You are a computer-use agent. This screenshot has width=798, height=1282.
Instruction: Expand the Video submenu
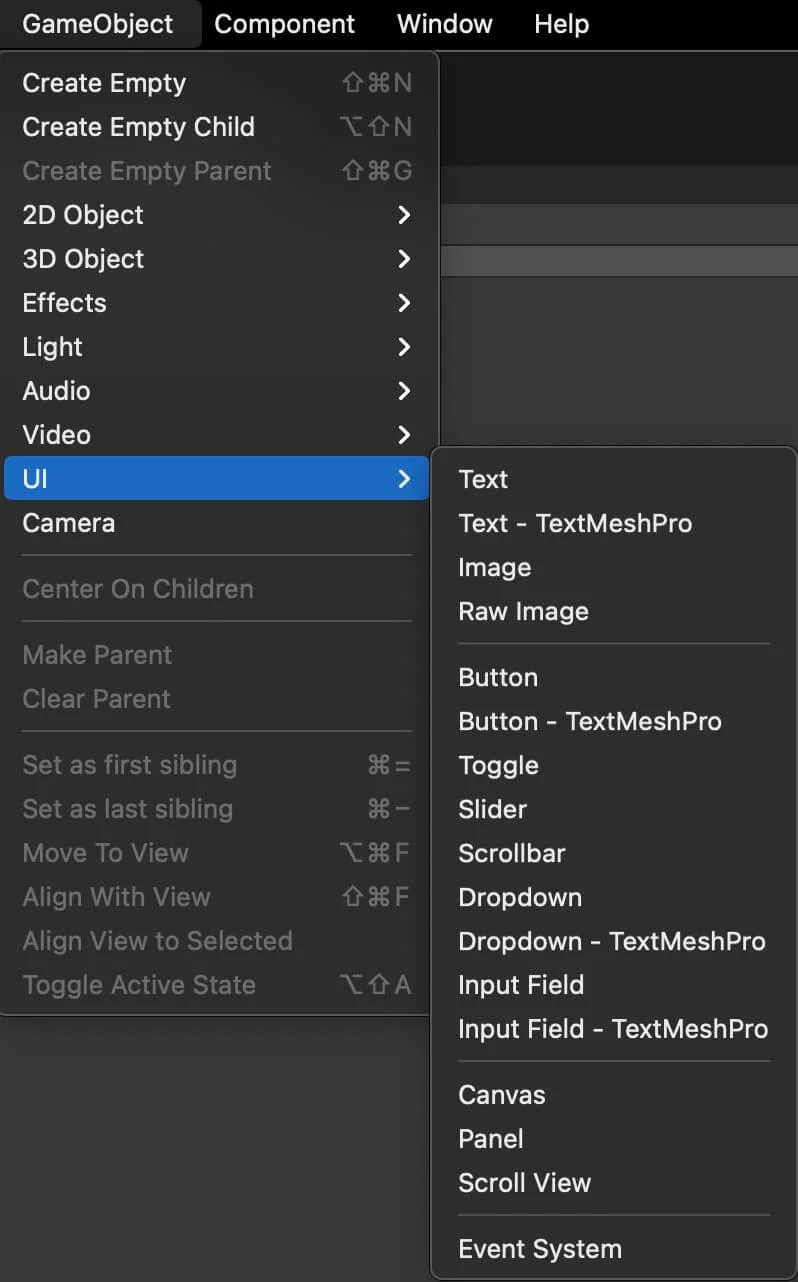(x=217, y=435)
